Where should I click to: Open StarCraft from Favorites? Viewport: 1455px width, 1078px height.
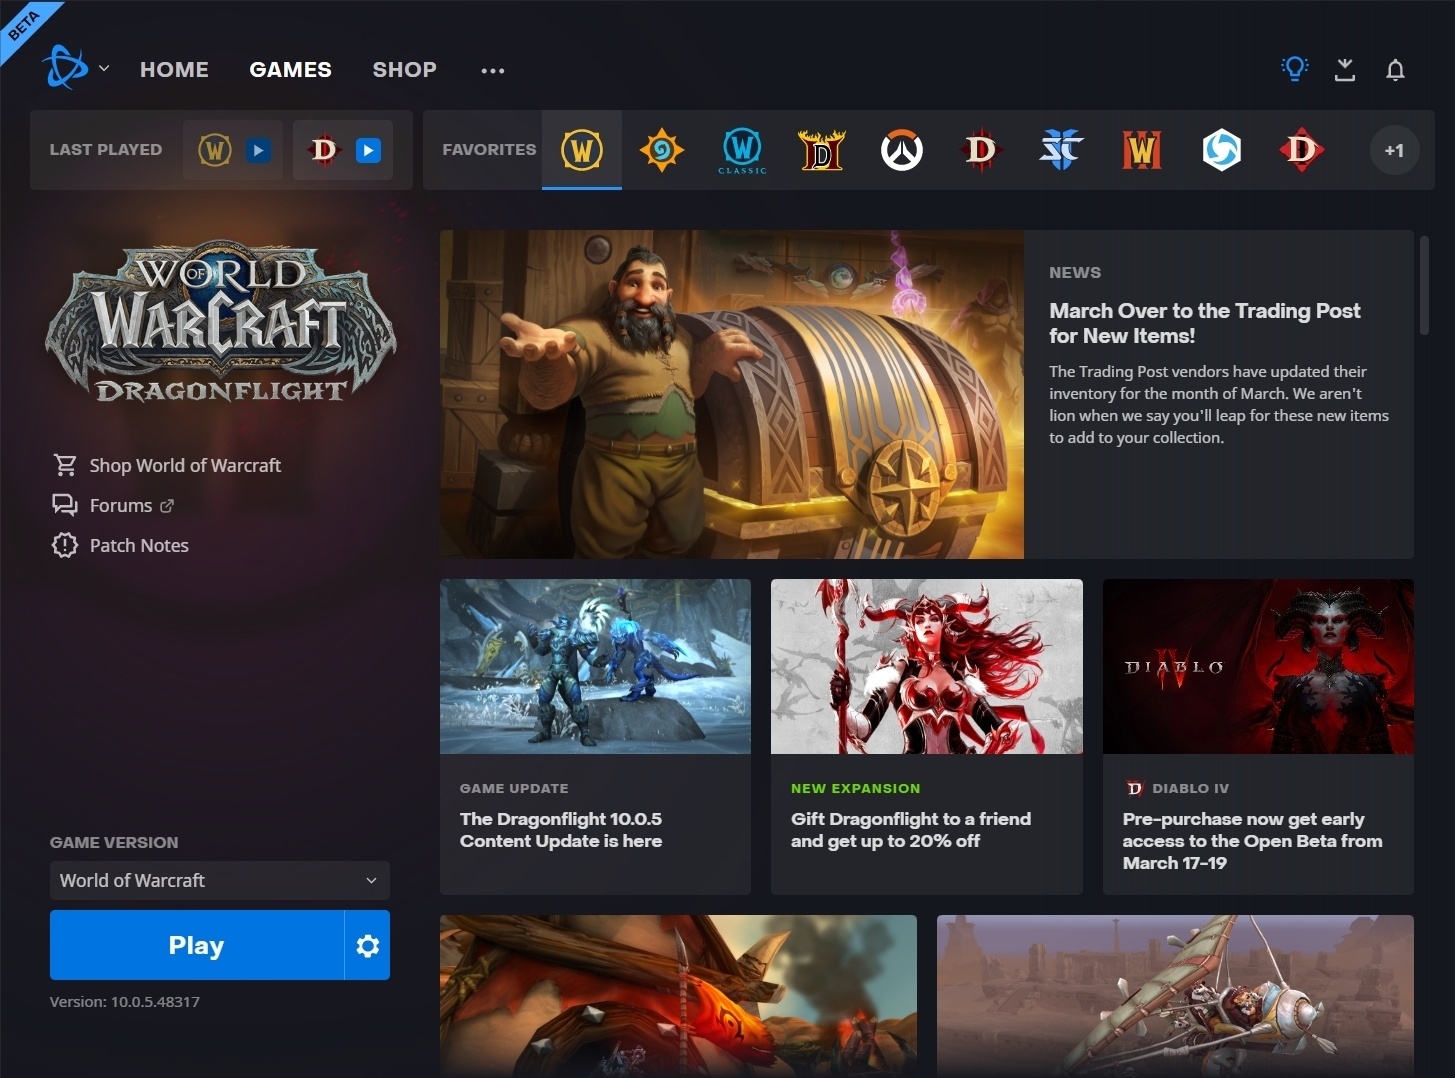tap(1061, 150)
